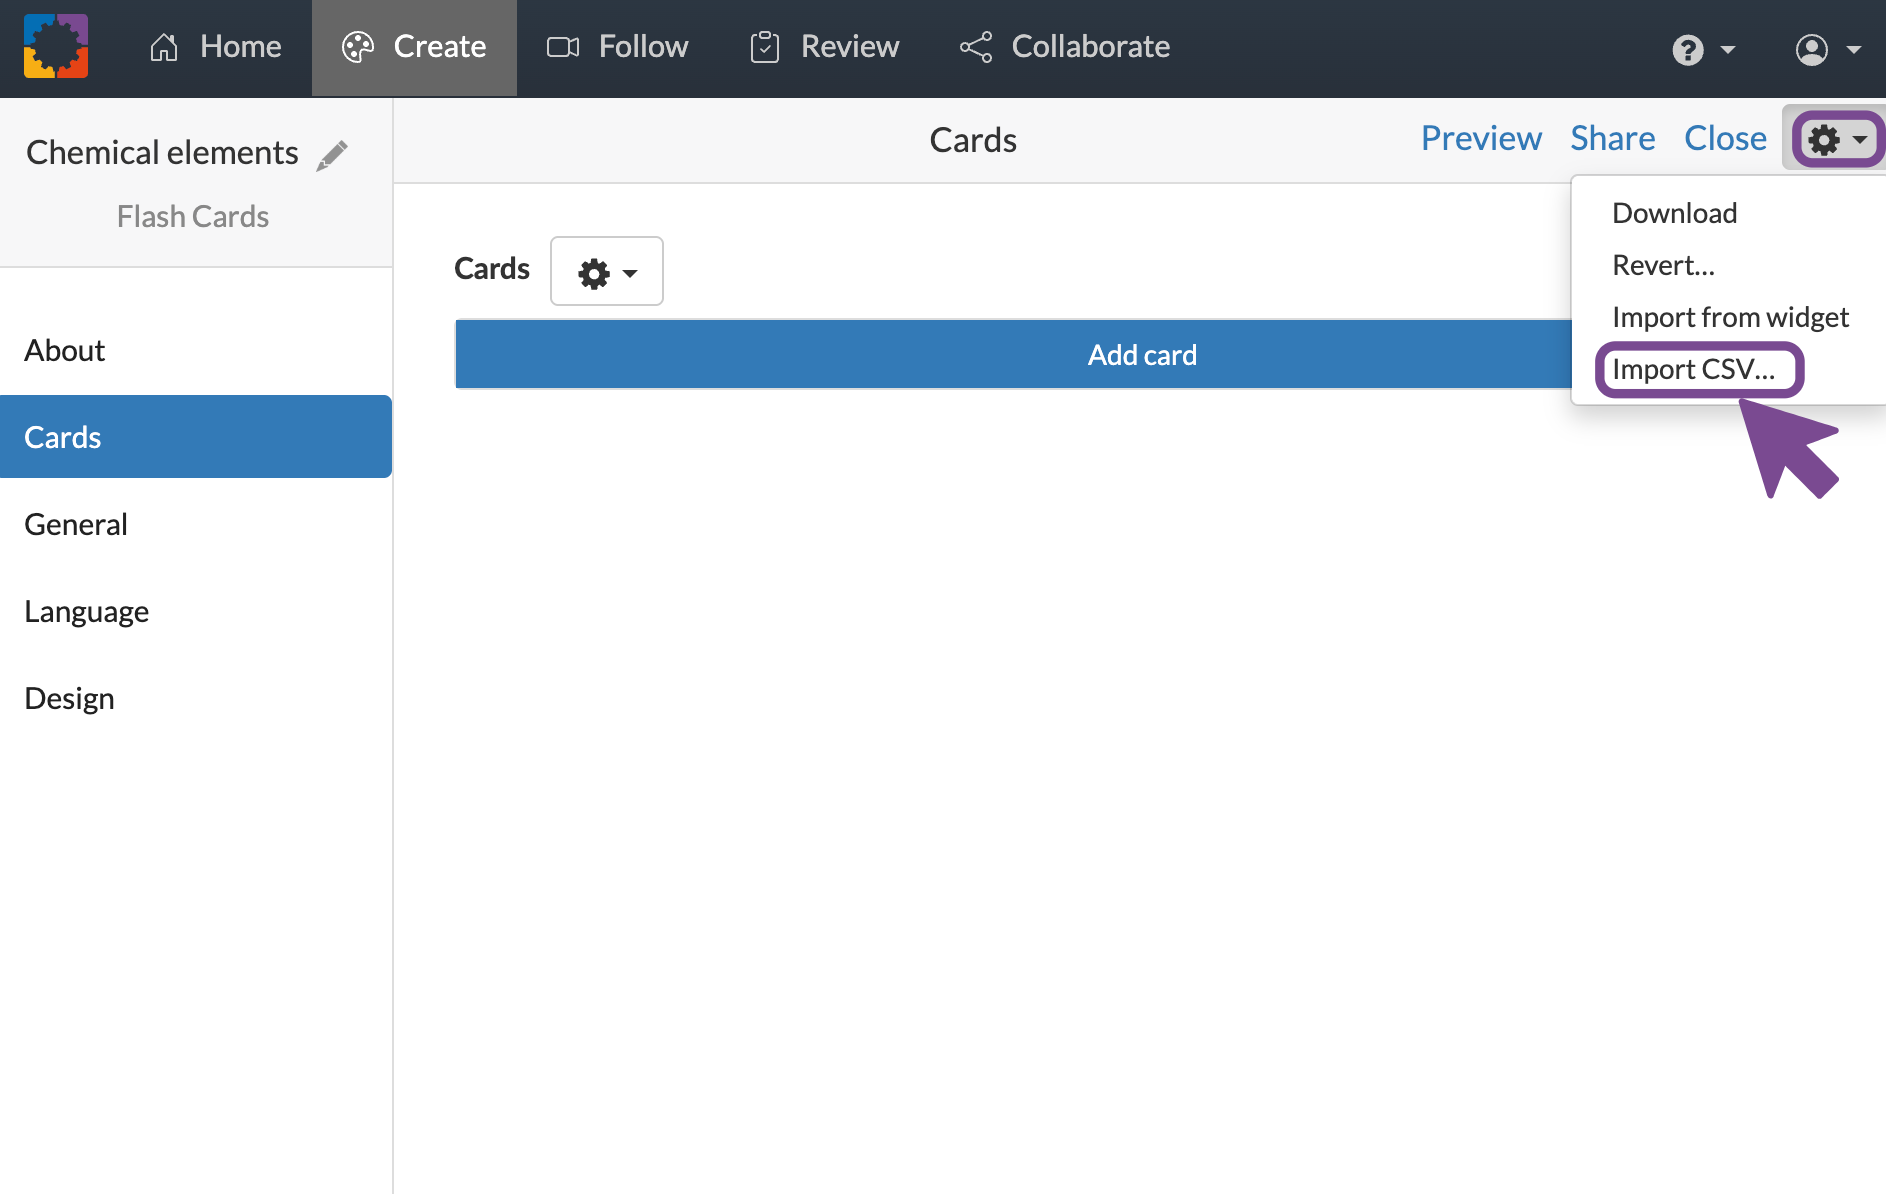This screenshot has height=1194, width=1886.
Task: Edit the Chemical elements title pencil icon
Action: 333,155
